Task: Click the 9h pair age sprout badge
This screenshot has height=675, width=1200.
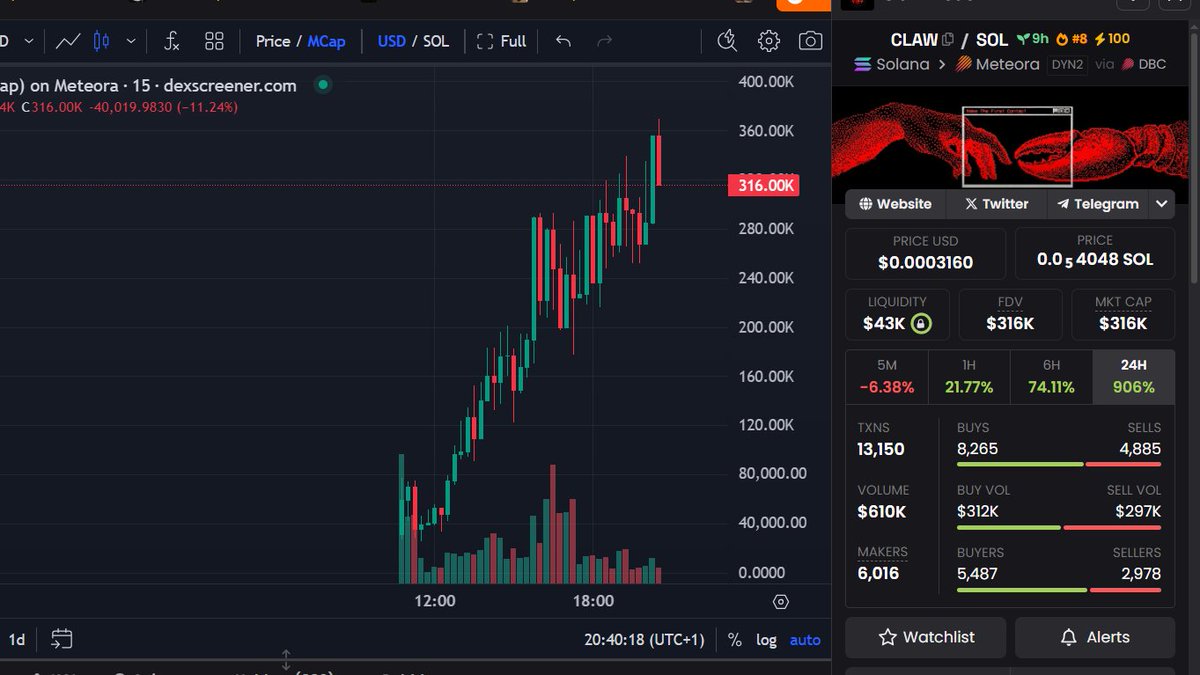Action: coord(1033,39)
